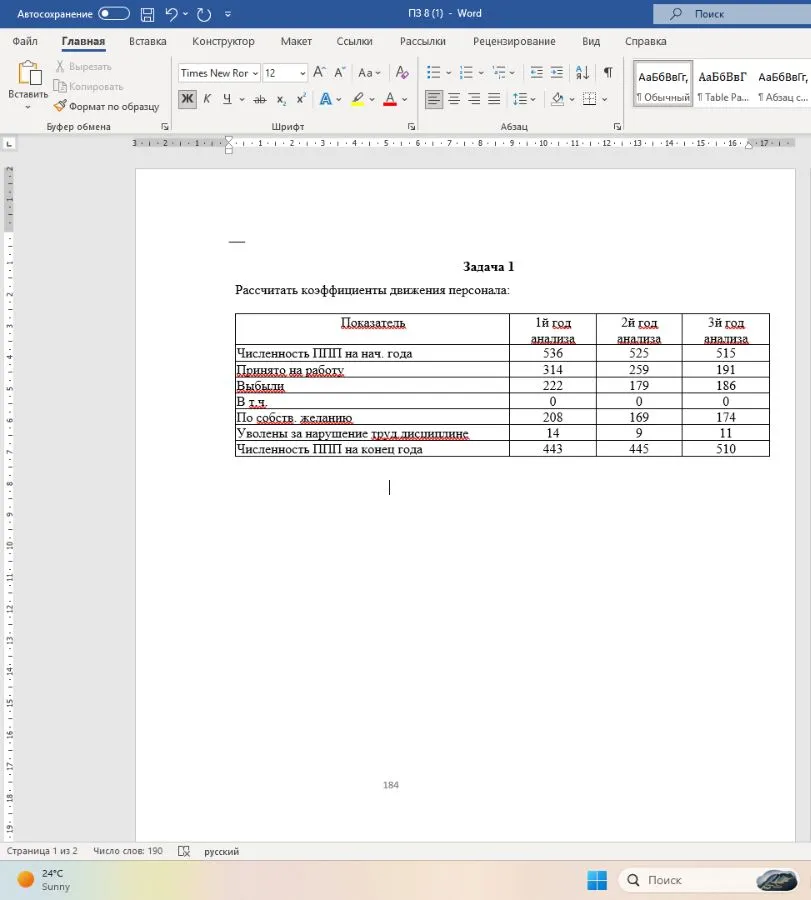Open the Рецензирование tab
The height and width of the screenshot is (900, 811).
click(514, 41)
